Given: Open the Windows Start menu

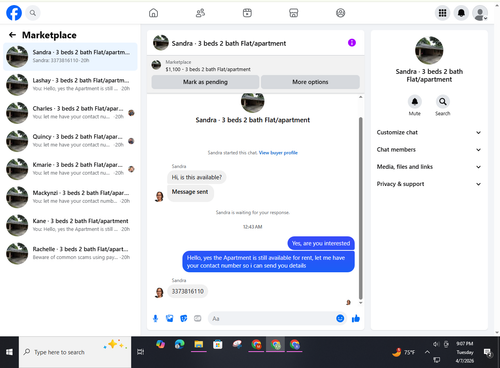Looking at the screenshot, I should (9, 352).
